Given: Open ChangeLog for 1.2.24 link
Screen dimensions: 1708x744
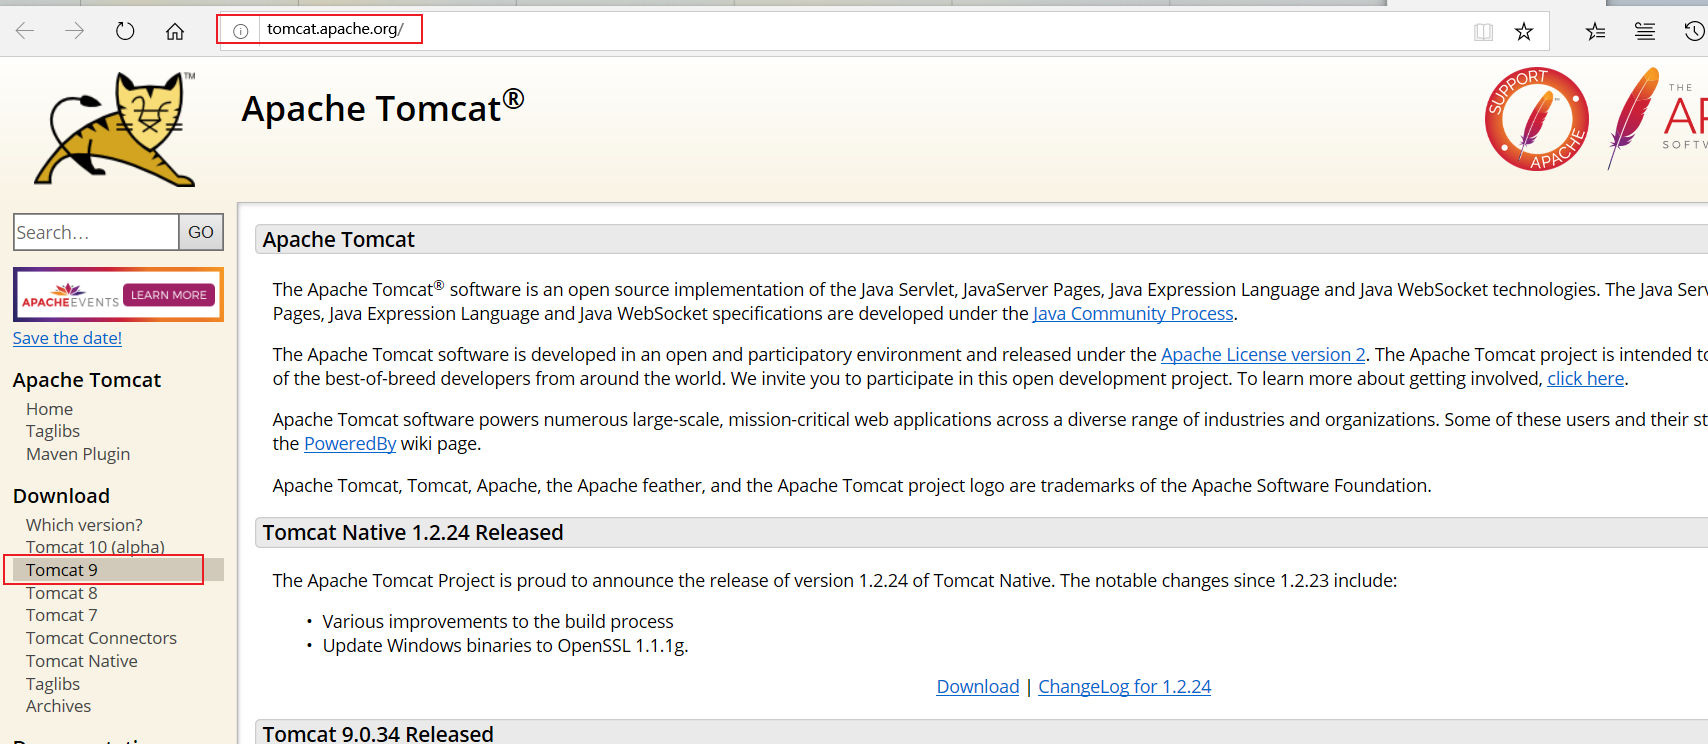Looking at the screenshot, I should pyautogui.click(x=1124, y=687).
